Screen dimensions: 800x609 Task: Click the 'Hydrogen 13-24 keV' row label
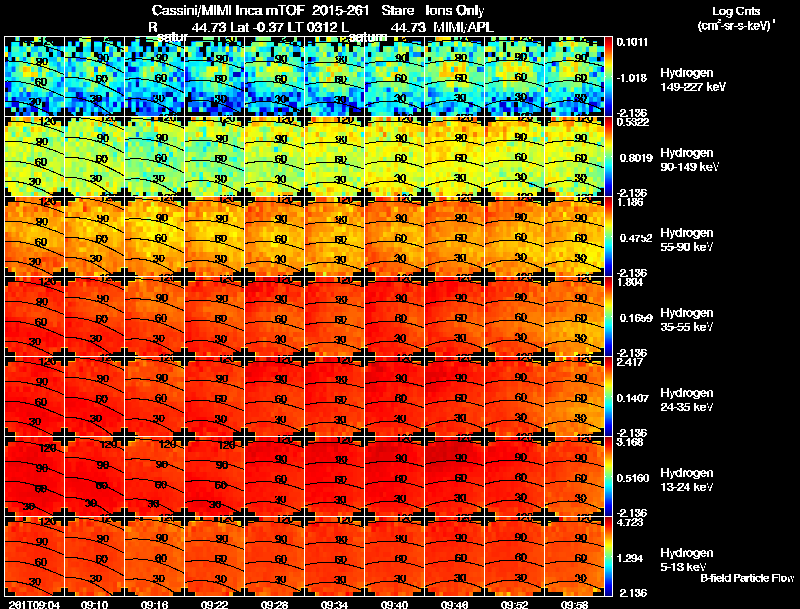pyautogui.click(x=687, y=480)
